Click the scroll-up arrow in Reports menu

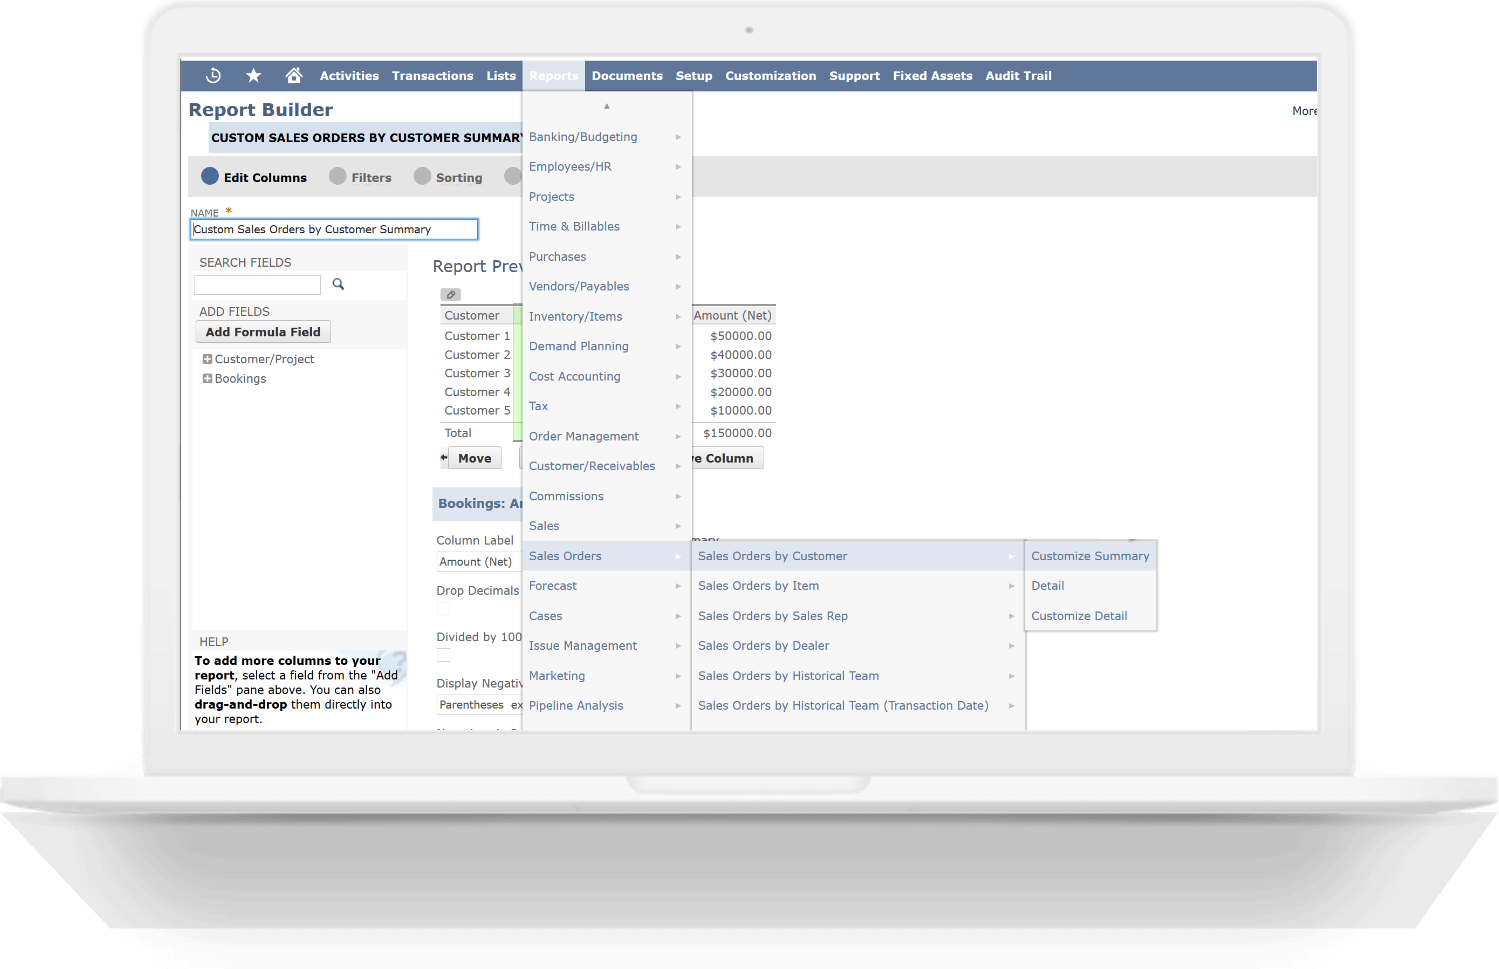click(607, 106)
